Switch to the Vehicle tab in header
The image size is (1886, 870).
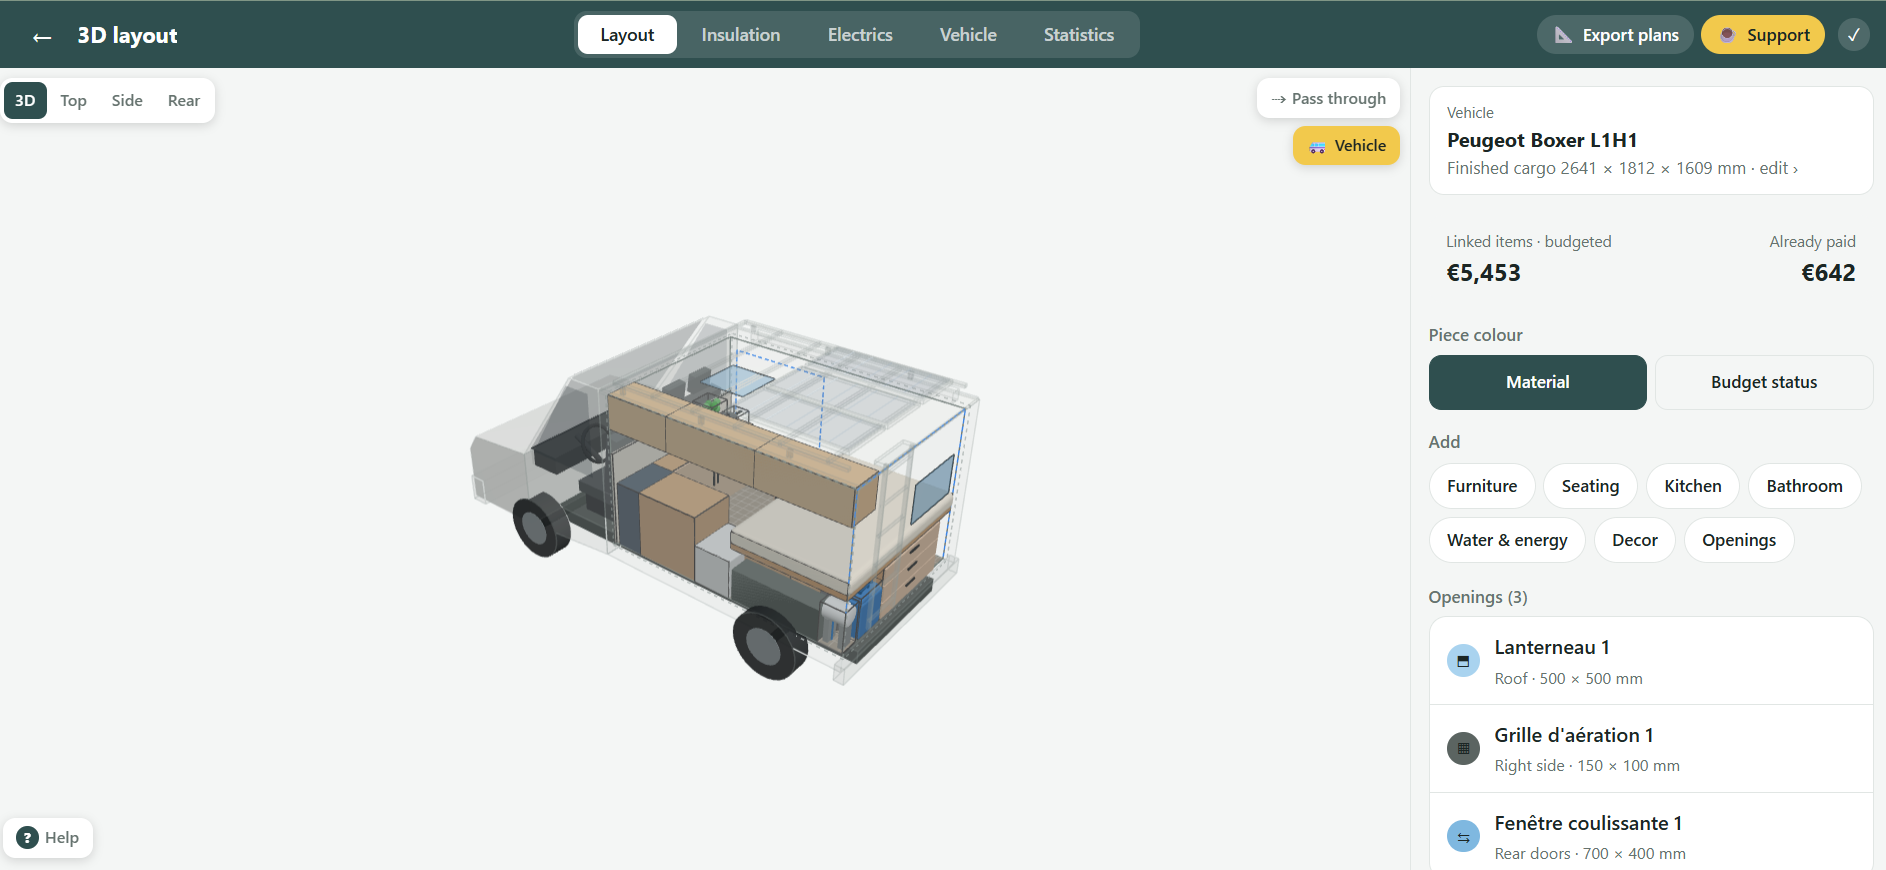[x=968, y=35]
